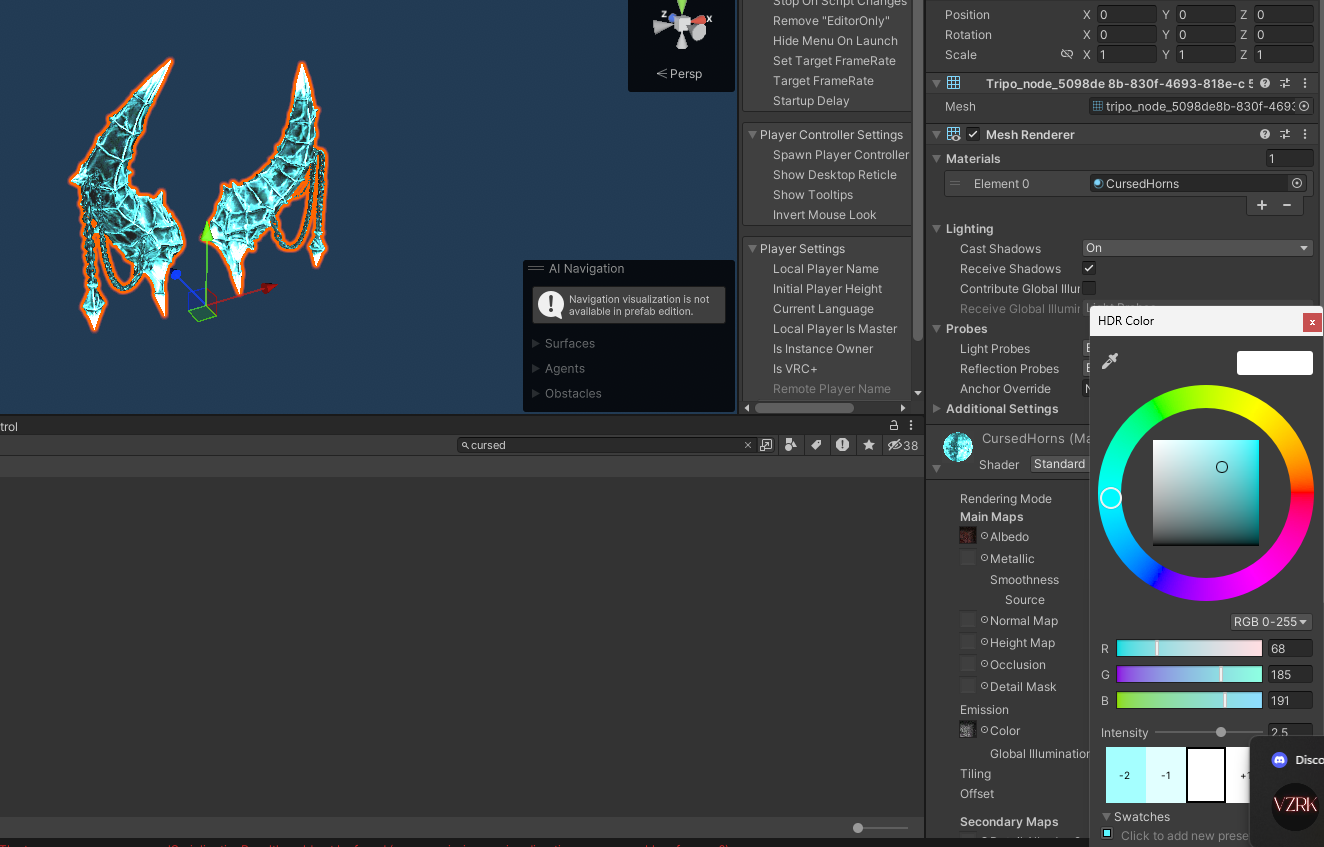Viewport: 1324px width, 847px height.
Task: Open the RGB 0-255 color mode dropdown
Action: click(1270, 622)
